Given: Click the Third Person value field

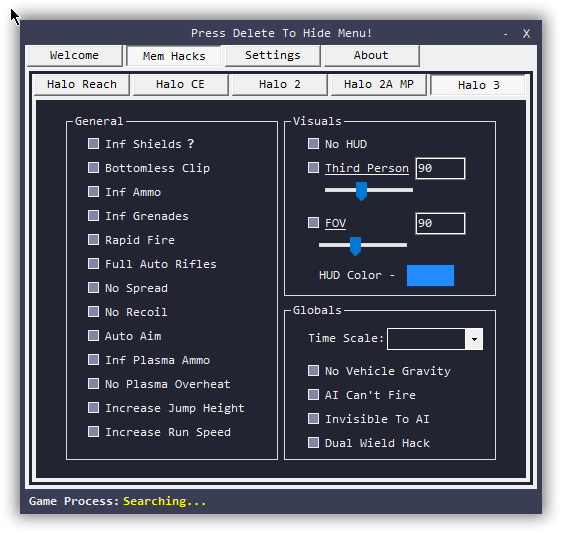Looking at the screenshot, I should click(x=440, y=168).
